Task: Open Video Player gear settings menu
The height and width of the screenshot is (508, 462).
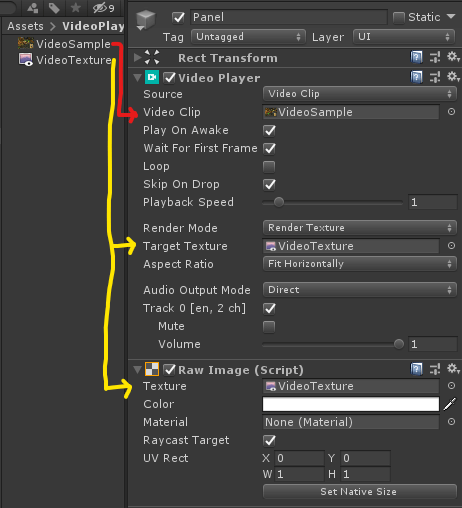Action: pos(453,77)
